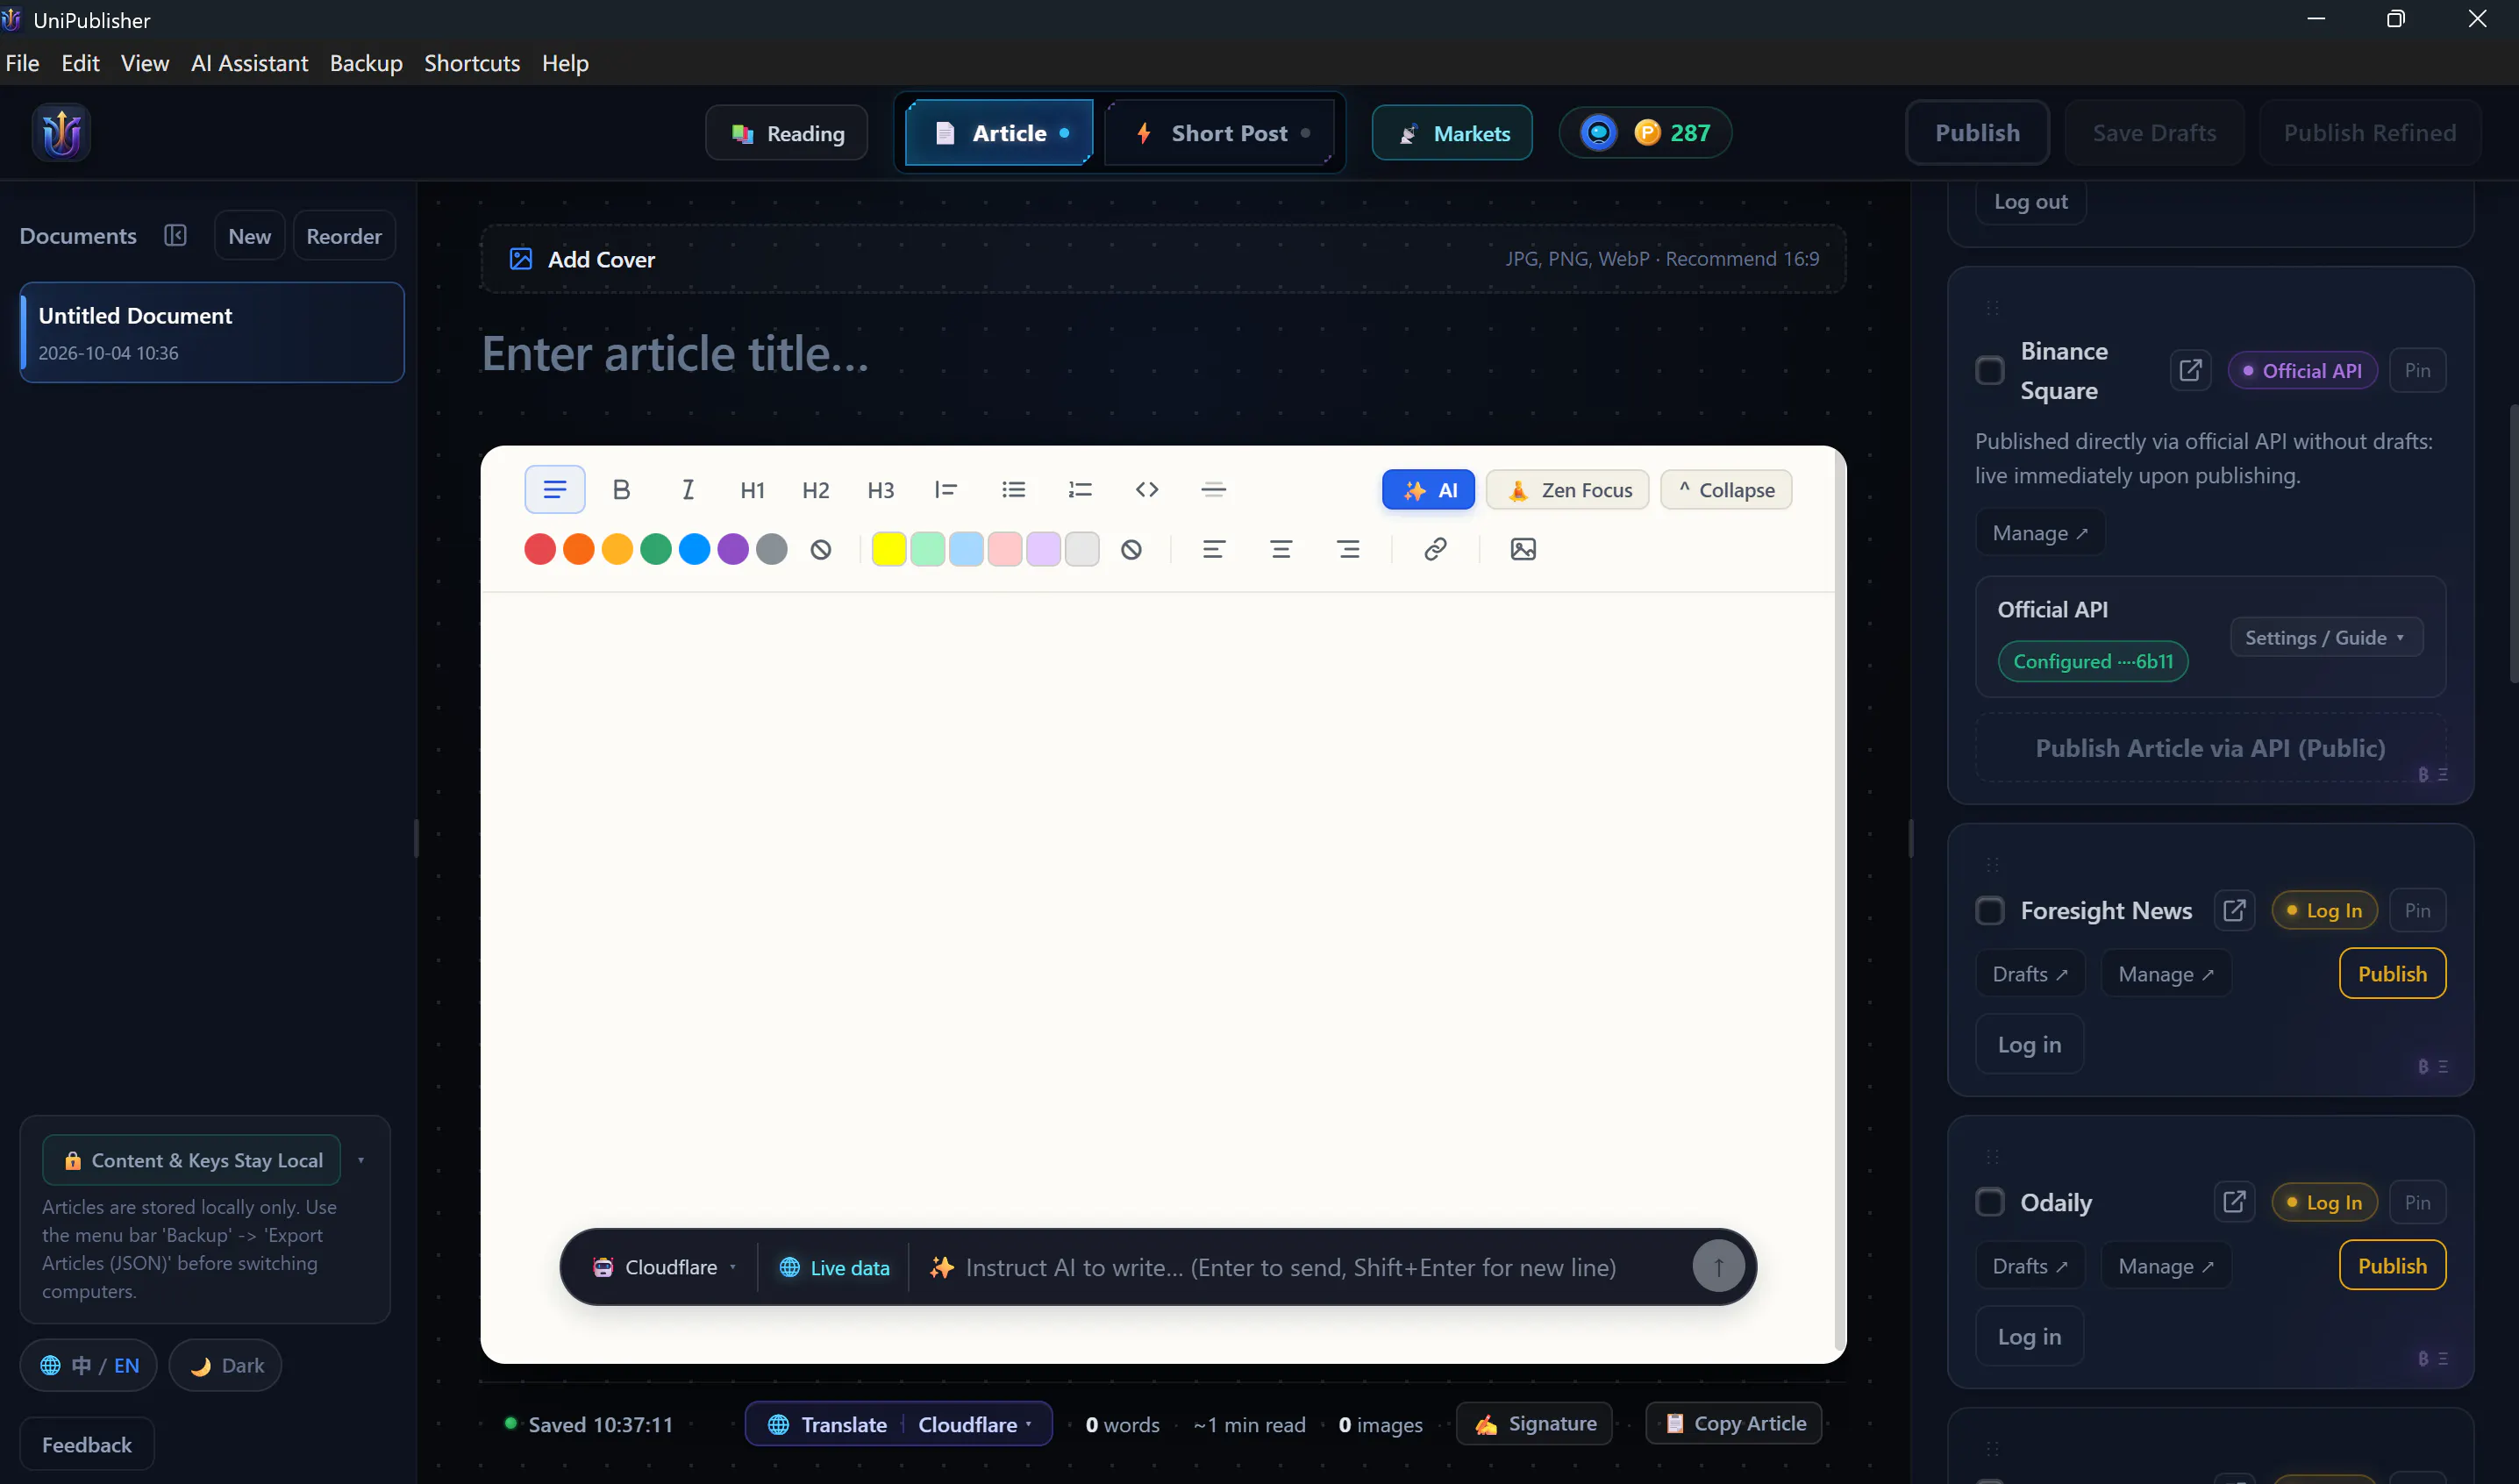Insert an image into the article
The width and height of the screenshot is (2519, 1484).
[1523, 550]
